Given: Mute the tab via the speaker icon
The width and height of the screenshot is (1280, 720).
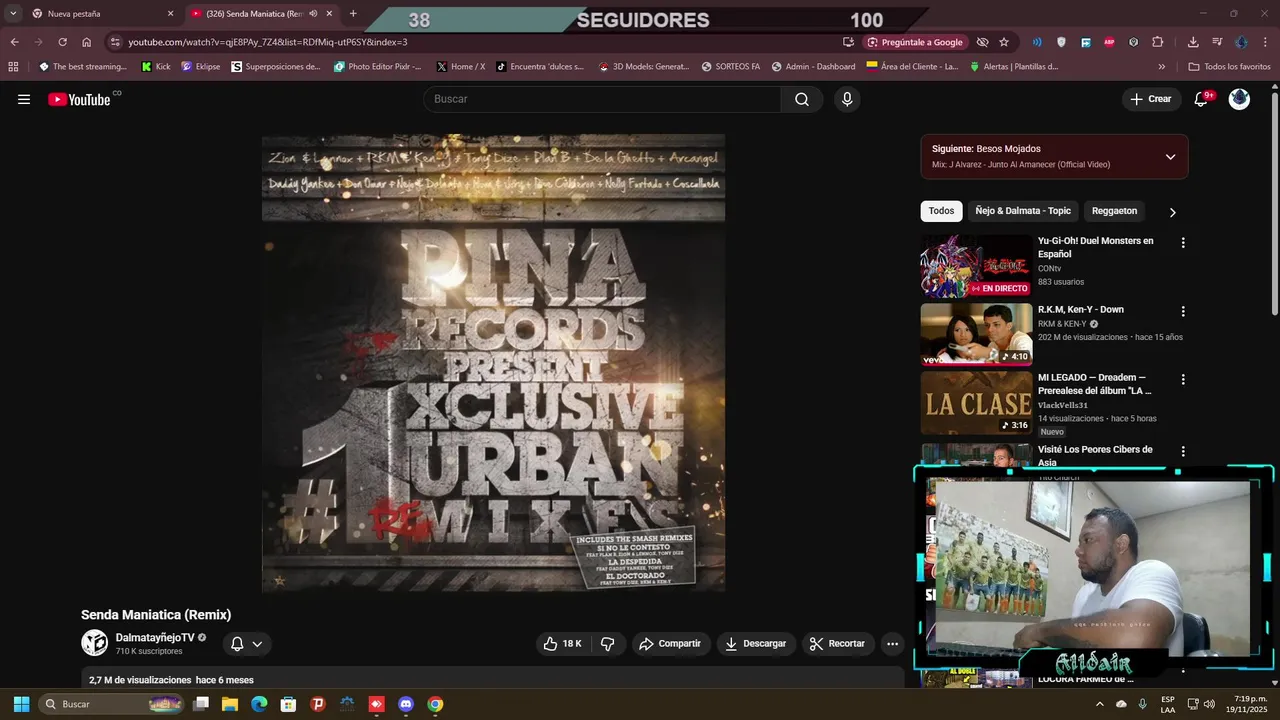Looking at the screenshot, I should point(313,13).
